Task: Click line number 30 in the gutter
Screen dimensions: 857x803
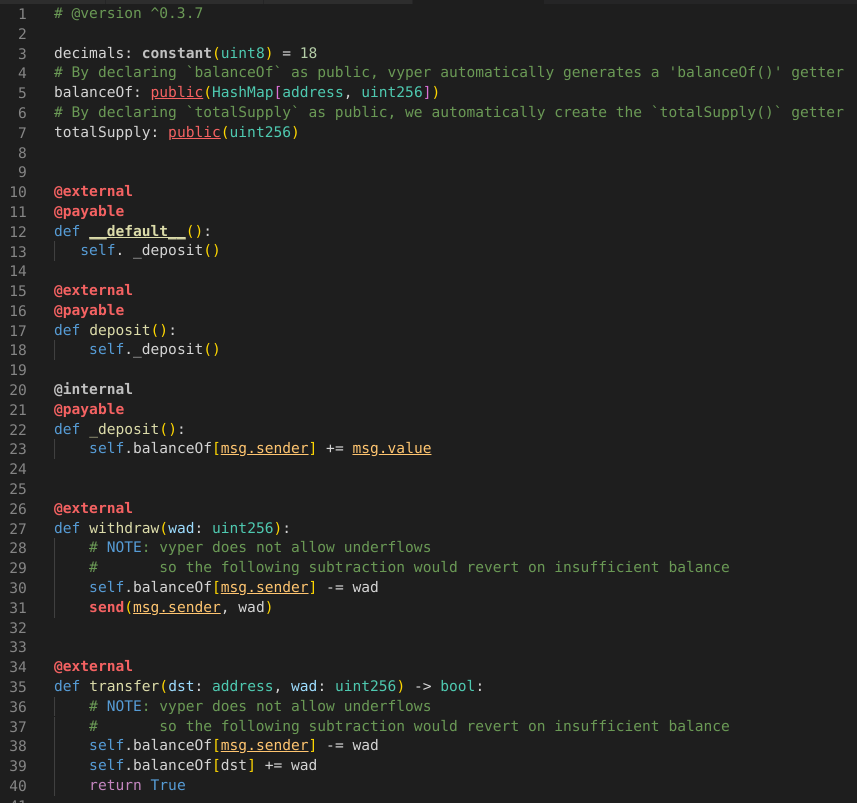Action: [18, 587]
